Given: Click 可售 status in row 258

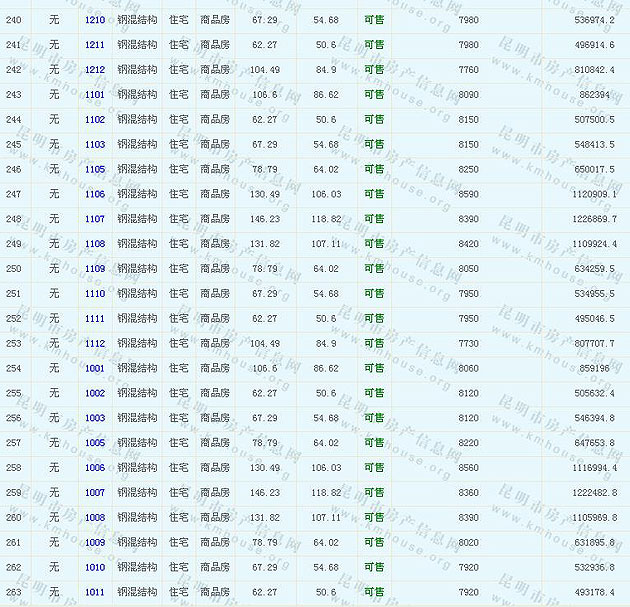Looking at the screenshot, I should pyautogui.click(x=373, y=468).
